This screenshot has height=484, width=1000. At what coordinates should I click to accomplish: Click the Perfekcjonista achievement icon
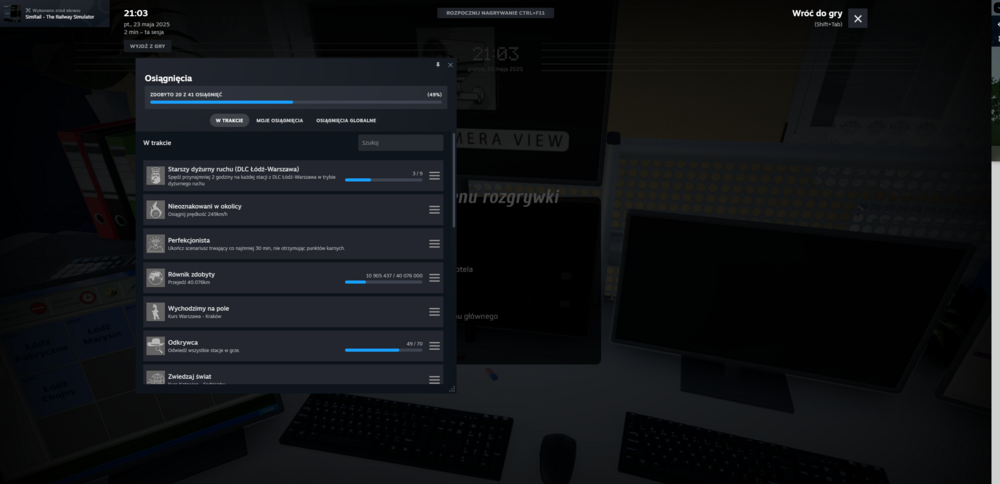[156, 244]
